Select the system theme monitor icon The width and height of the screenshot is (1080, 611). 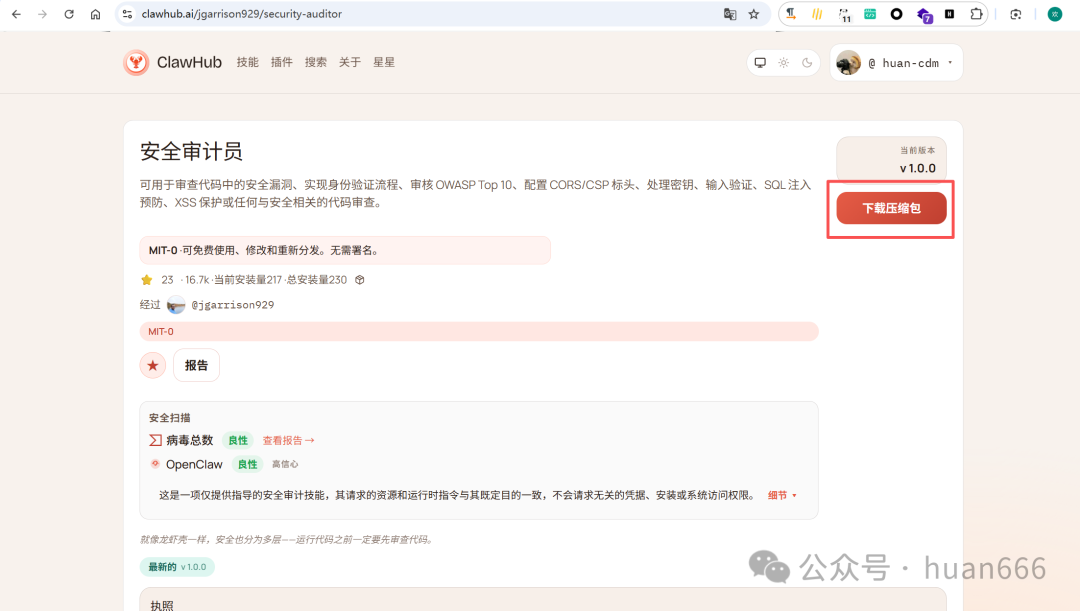tap(760, 62)
